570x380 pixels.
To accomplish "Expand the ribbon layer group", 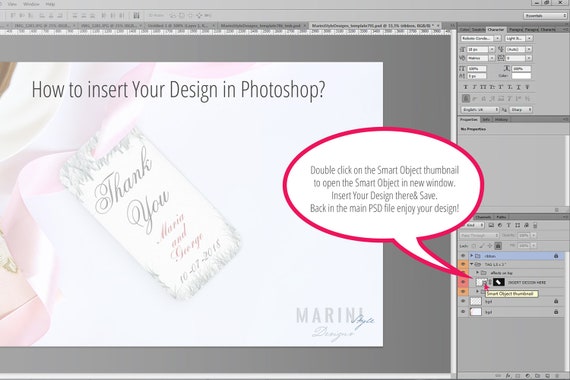I will 471,256.
